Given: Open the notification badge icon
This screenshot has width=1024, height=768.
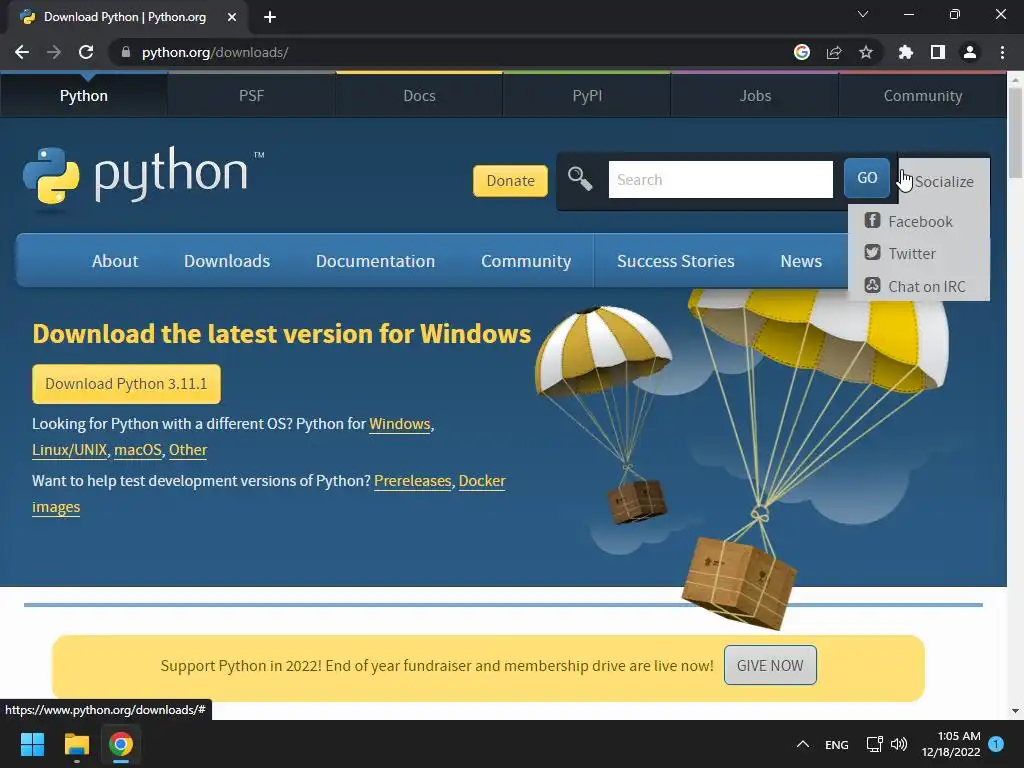Looking at the screenshot, I should 996,744.
